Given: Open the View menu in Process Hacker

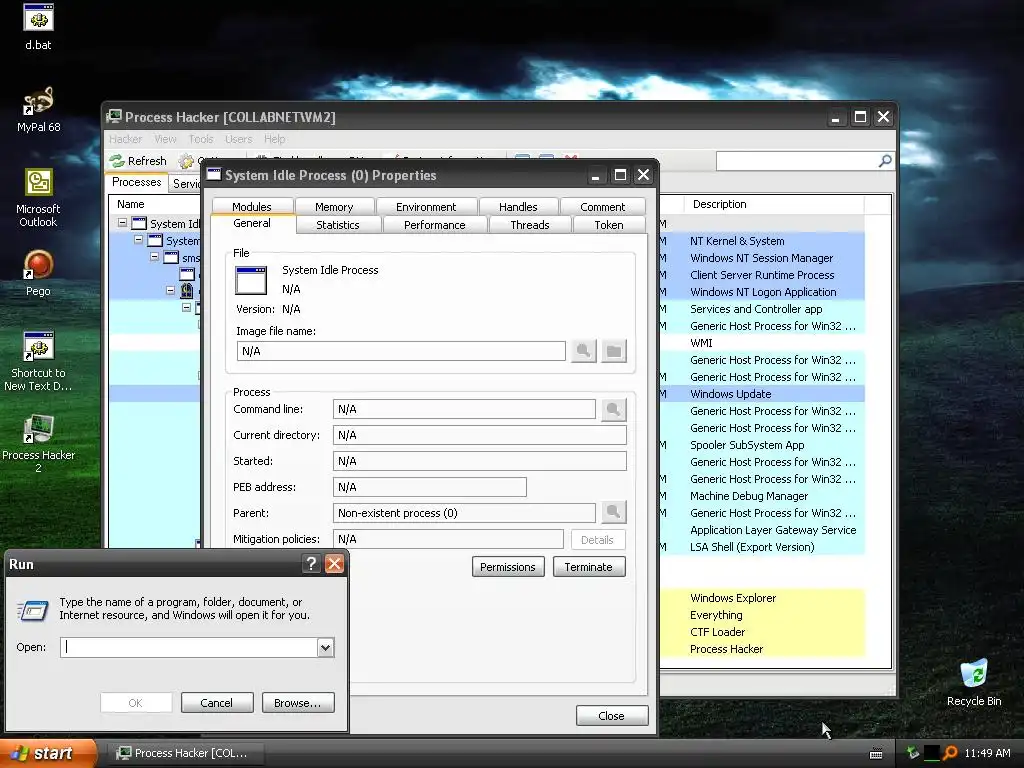Looking at the screenshot, I should point(165,139).
